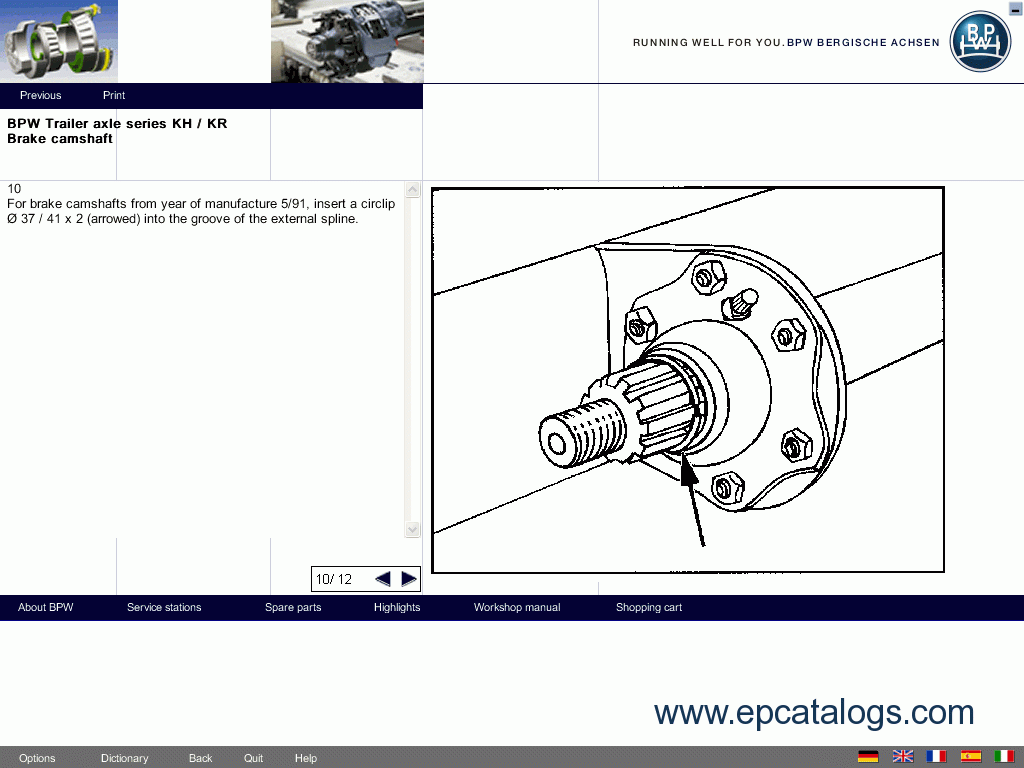Image resolution: width=1024 pixels, height=768 pixels.
Task: Open the Dictionary from bottom bar
Action: (x=124, y=758)
